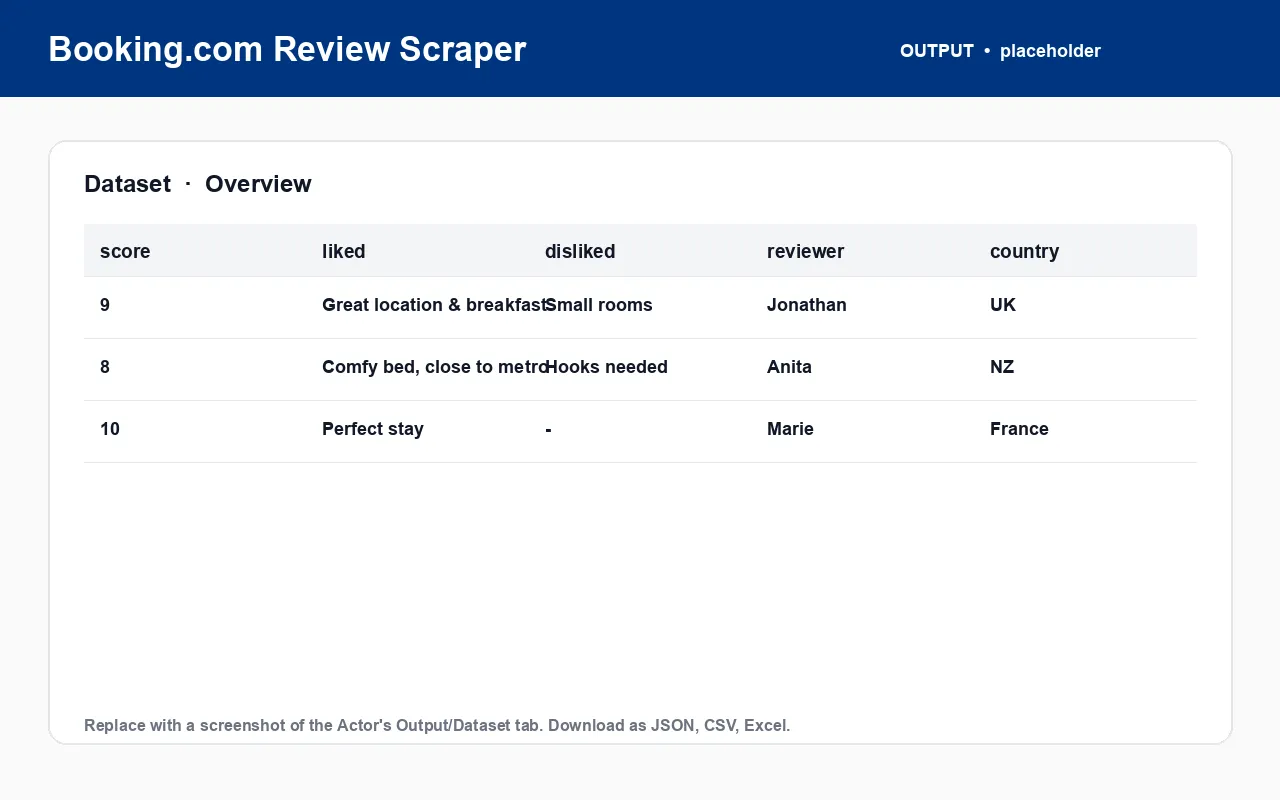Select the NZ country cell
The width and height of the screenshot is (1280, 800).
point(1002,367)
